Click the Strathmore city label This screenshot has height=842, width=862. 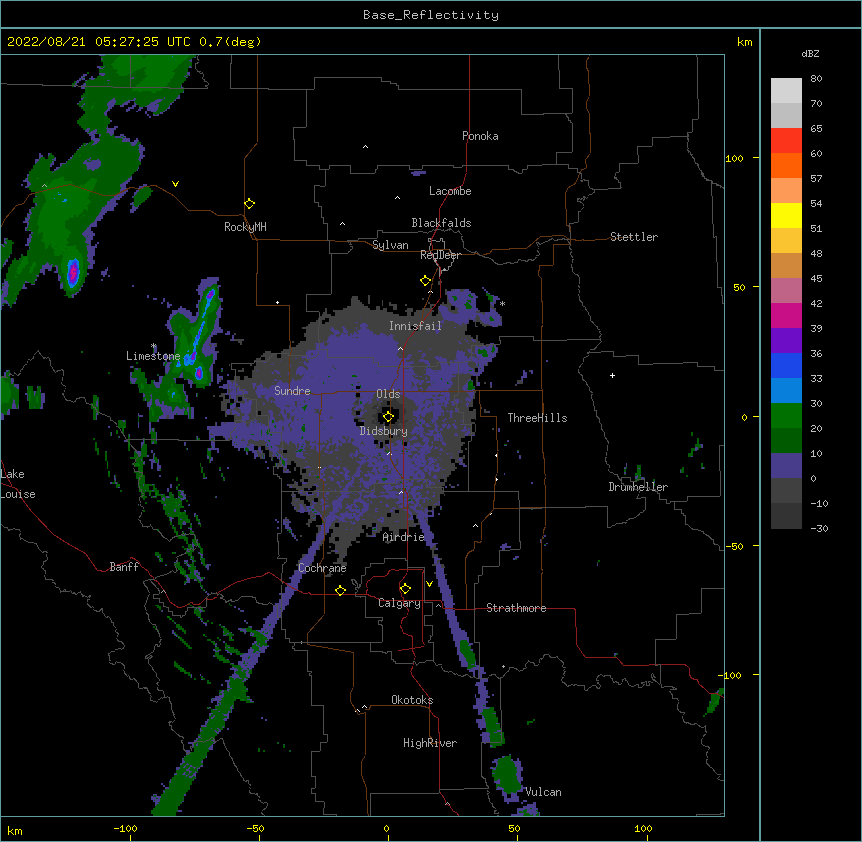pos(516,608)
